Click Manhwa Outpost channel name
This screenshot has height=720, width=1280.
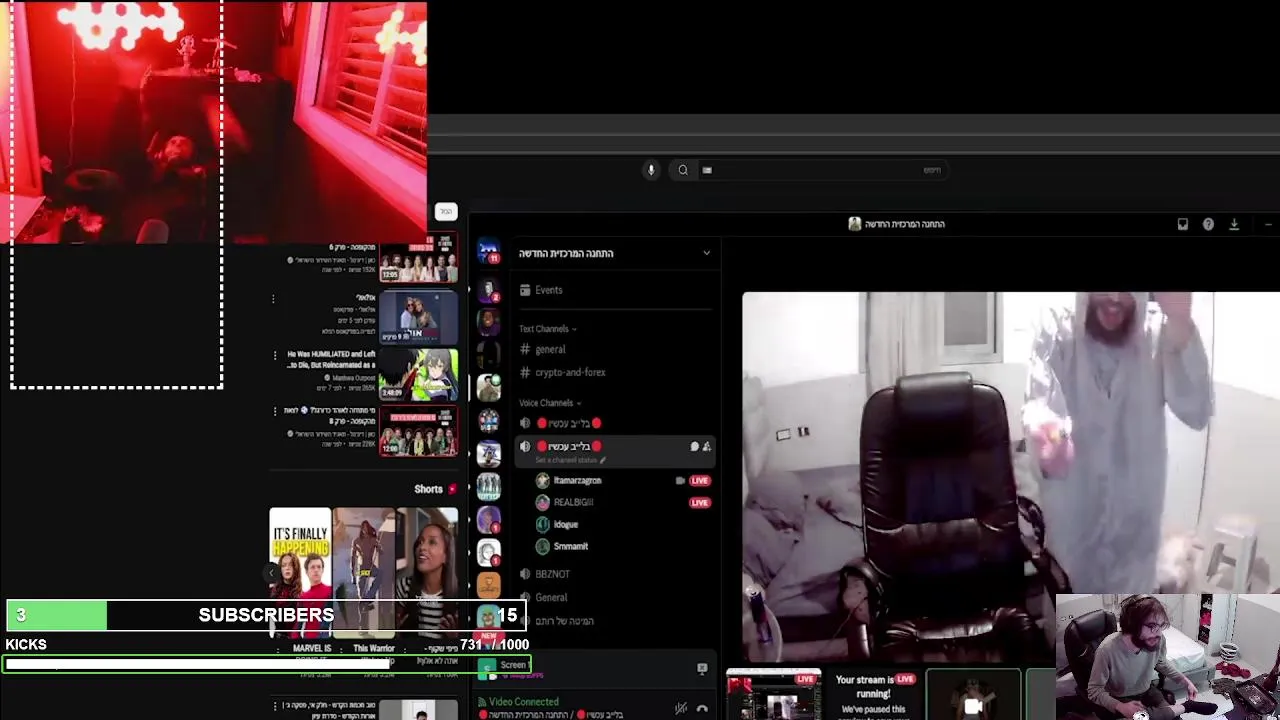tap(352, 379)
